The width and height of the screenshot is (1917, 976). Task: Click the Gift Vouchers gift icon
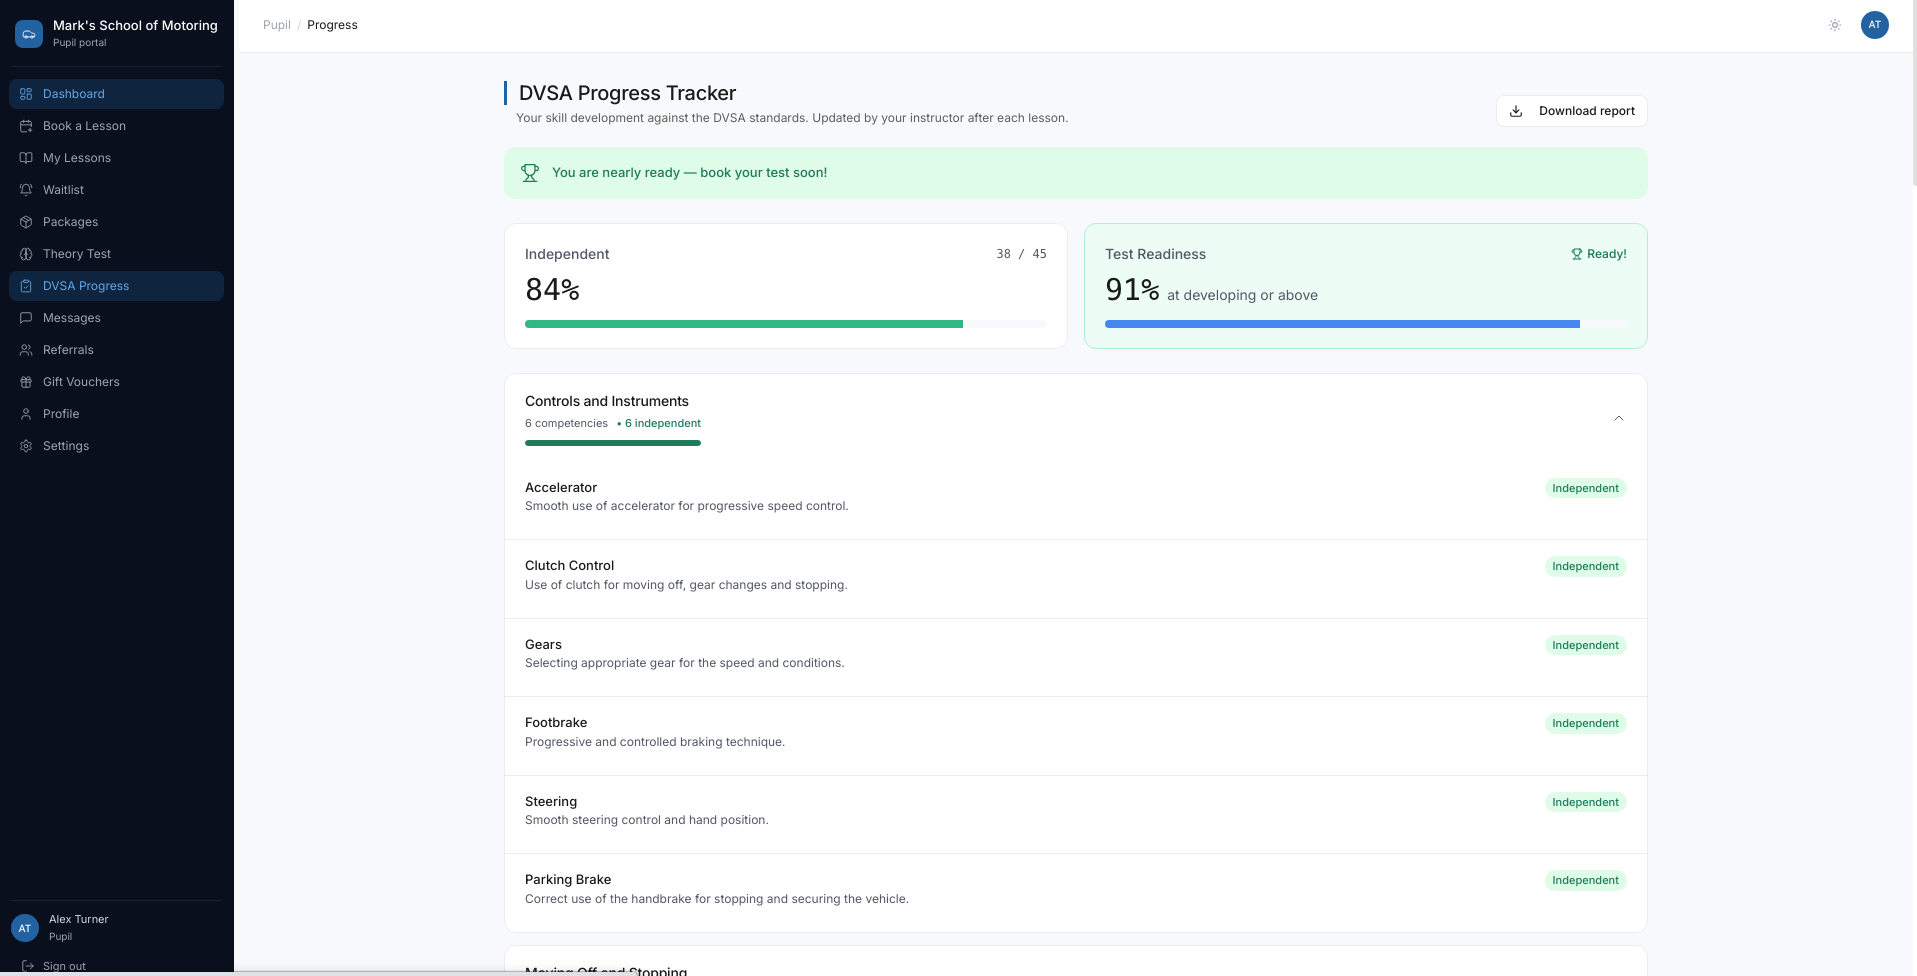point(26,382)
